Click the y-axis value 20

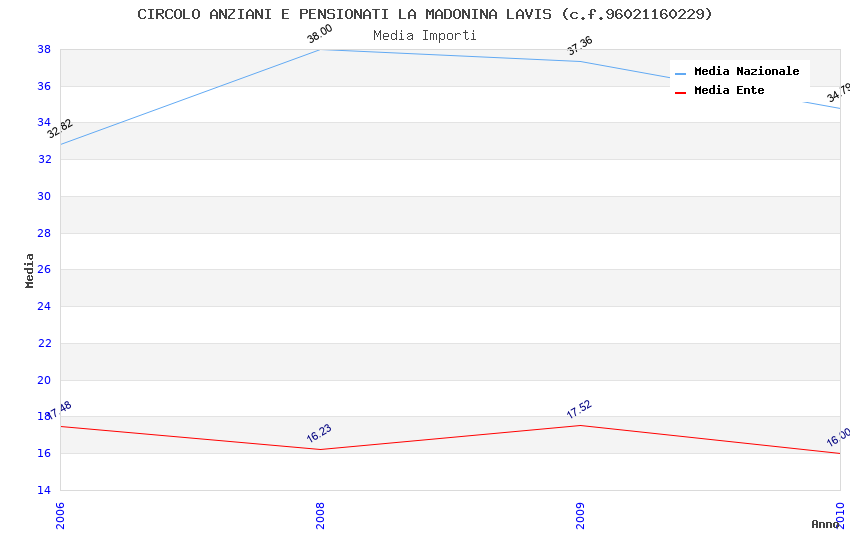click(44, 380)
